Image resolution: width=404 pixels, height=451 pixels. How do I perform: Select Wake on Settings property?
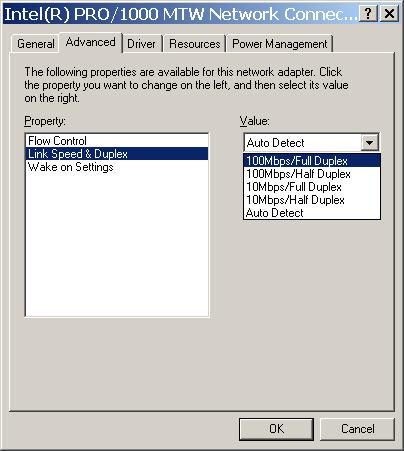pyautogui.click(x=117, y=167)
